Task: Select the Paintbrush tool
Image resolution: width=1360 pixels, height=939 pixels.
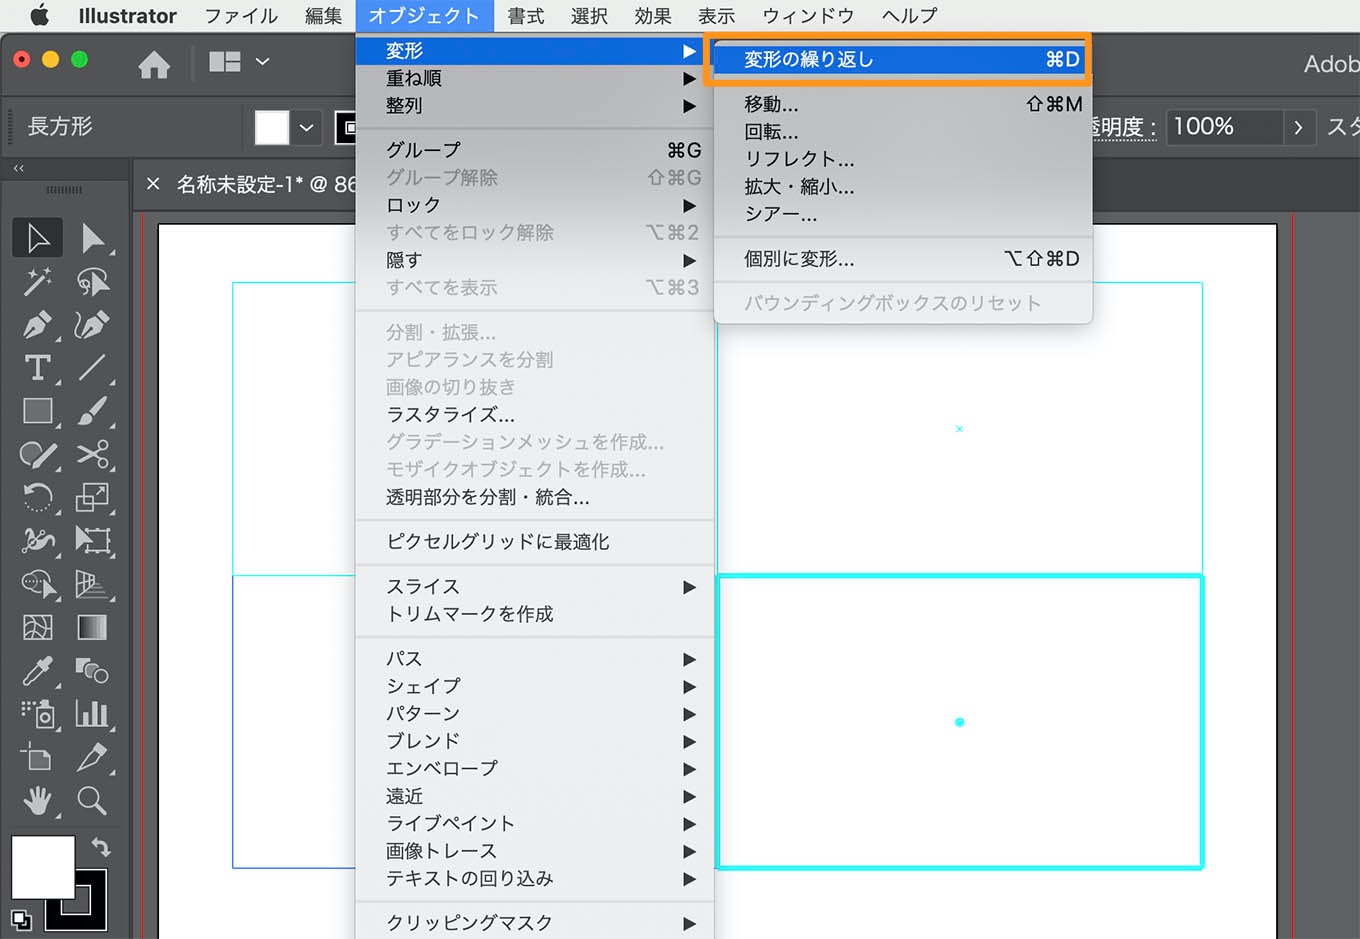Action: 93,411
